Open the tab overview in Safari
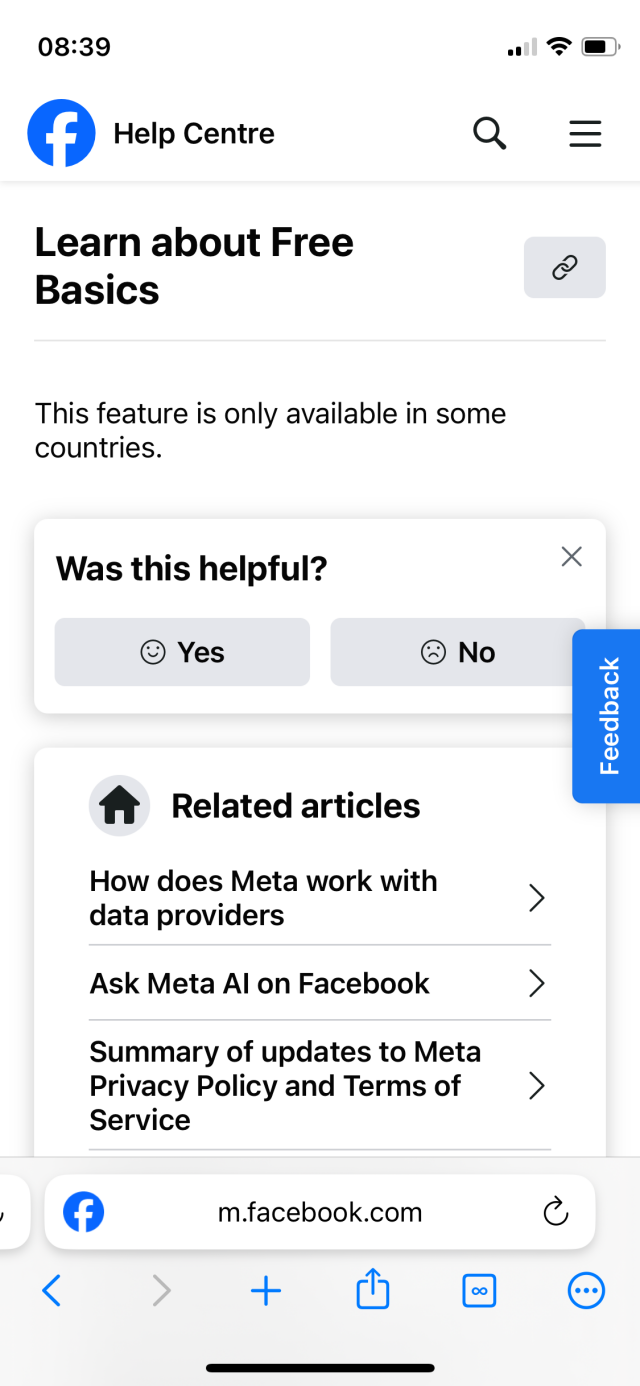The height and width of the screenshot is (1386, 640). coord(479,1290)
